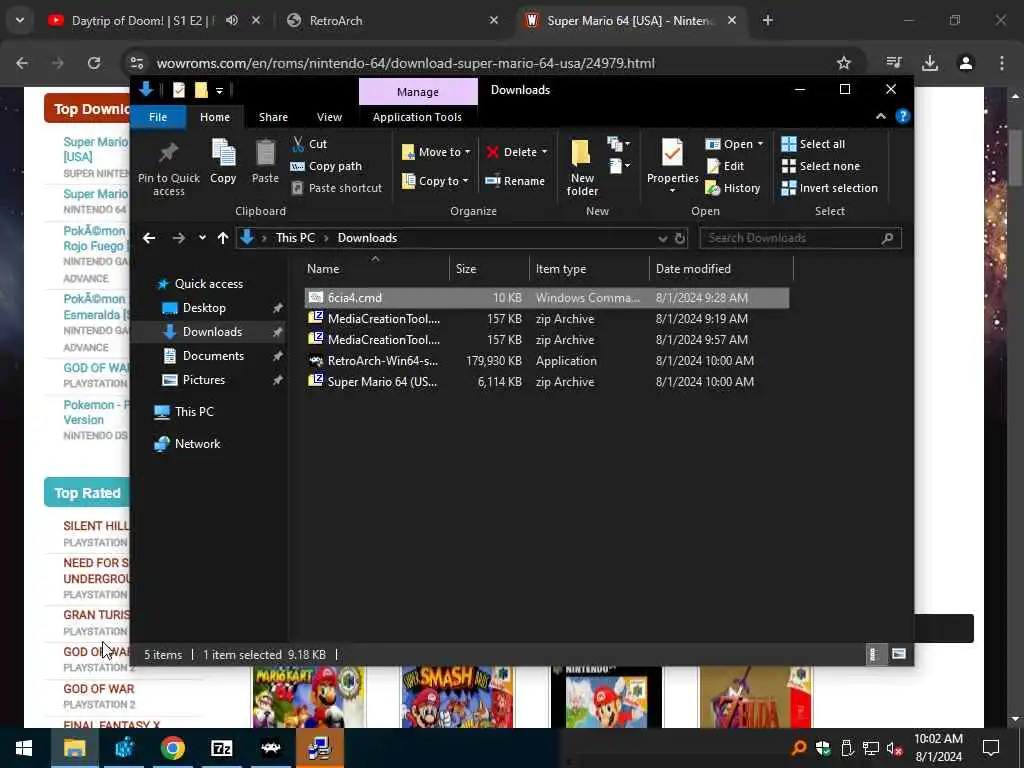This screenshot has width=1024, height=768.
Task: Switch to large icons view in the status bar
Action: click(x=899, y=654)
